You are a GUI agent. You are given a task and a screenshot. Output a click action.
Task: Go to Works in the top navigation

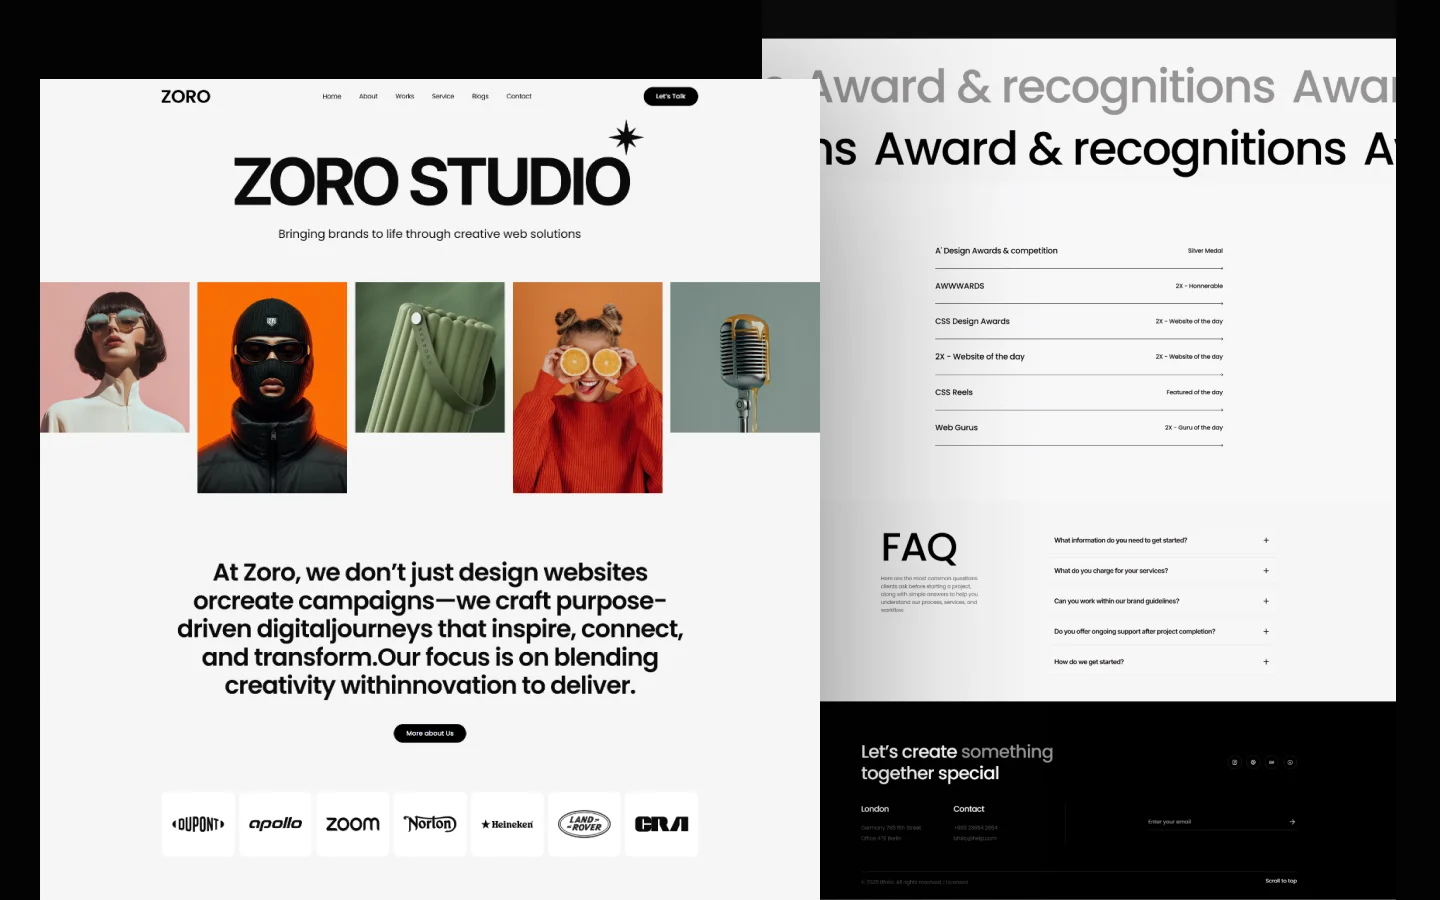(404, 97)
